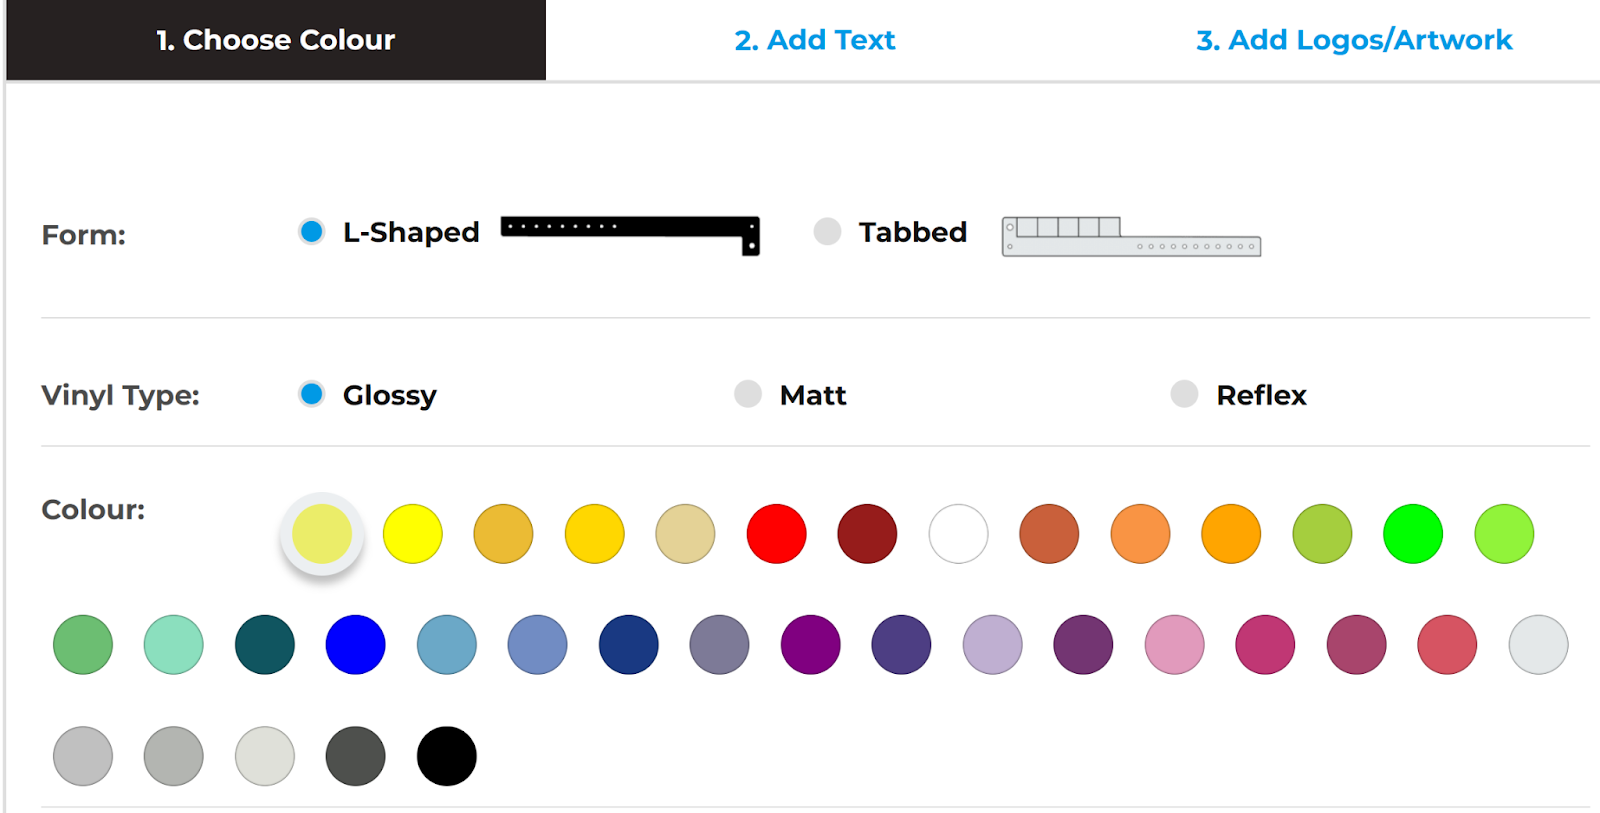Select the dark charcoal grey swatch
The image size is (1600, 813).
click(355, 756)
